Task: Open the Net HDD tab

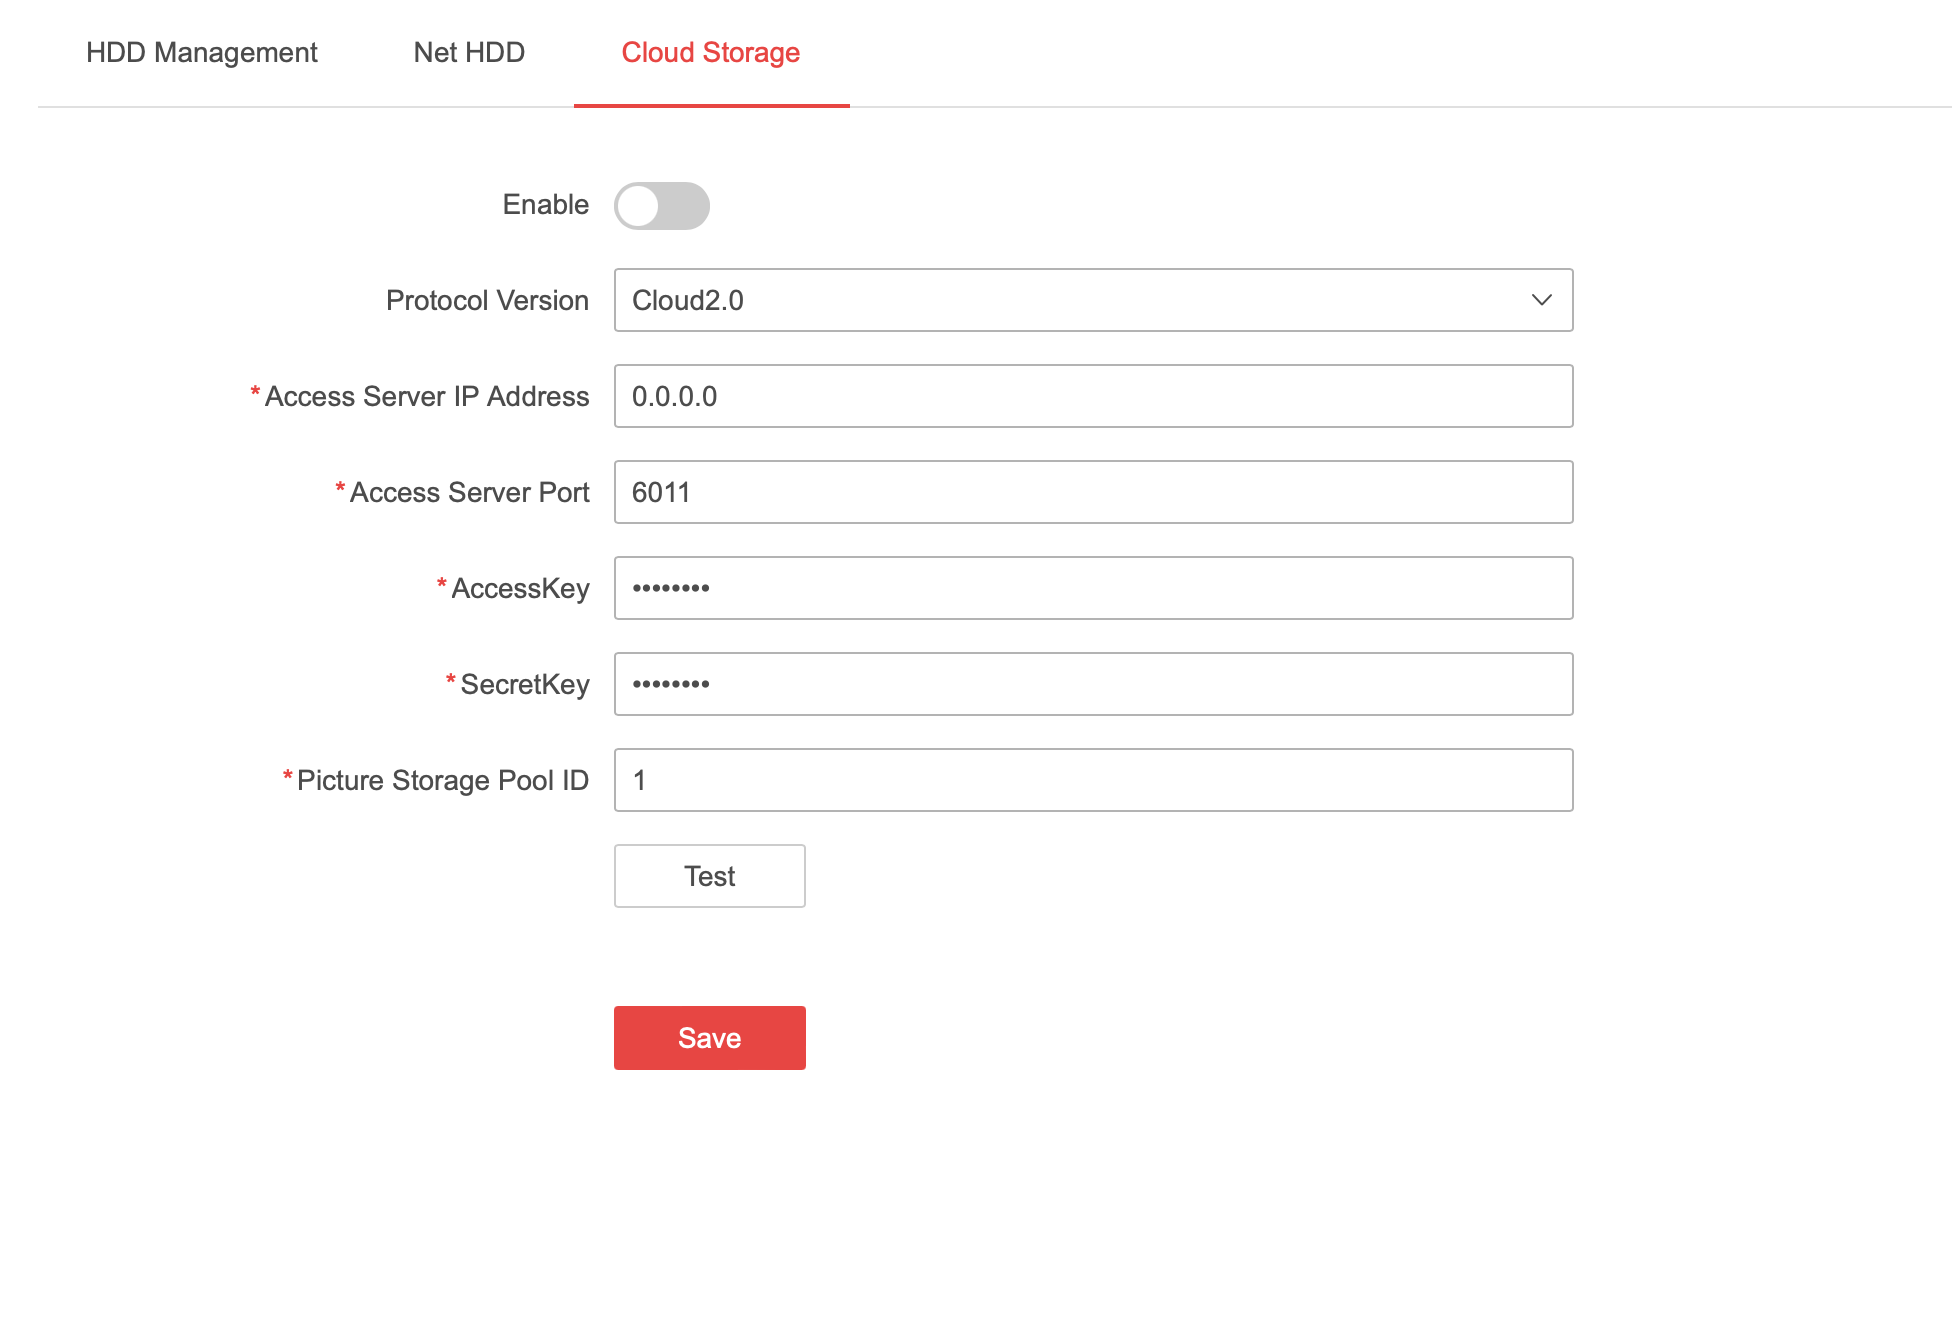Action: click(469, 52)
